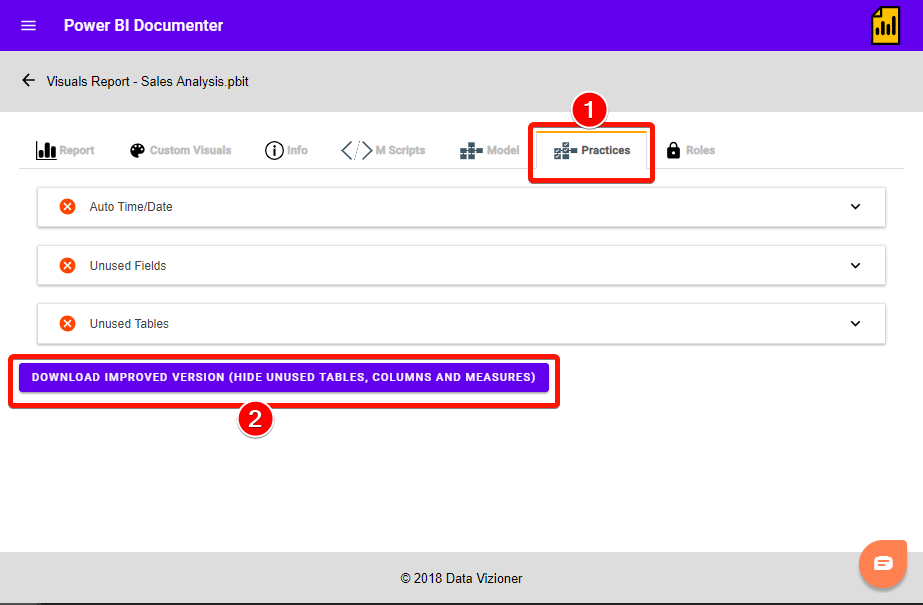Click the Power BI Documenter title
The image size is (923, 605).
point(144,25)
